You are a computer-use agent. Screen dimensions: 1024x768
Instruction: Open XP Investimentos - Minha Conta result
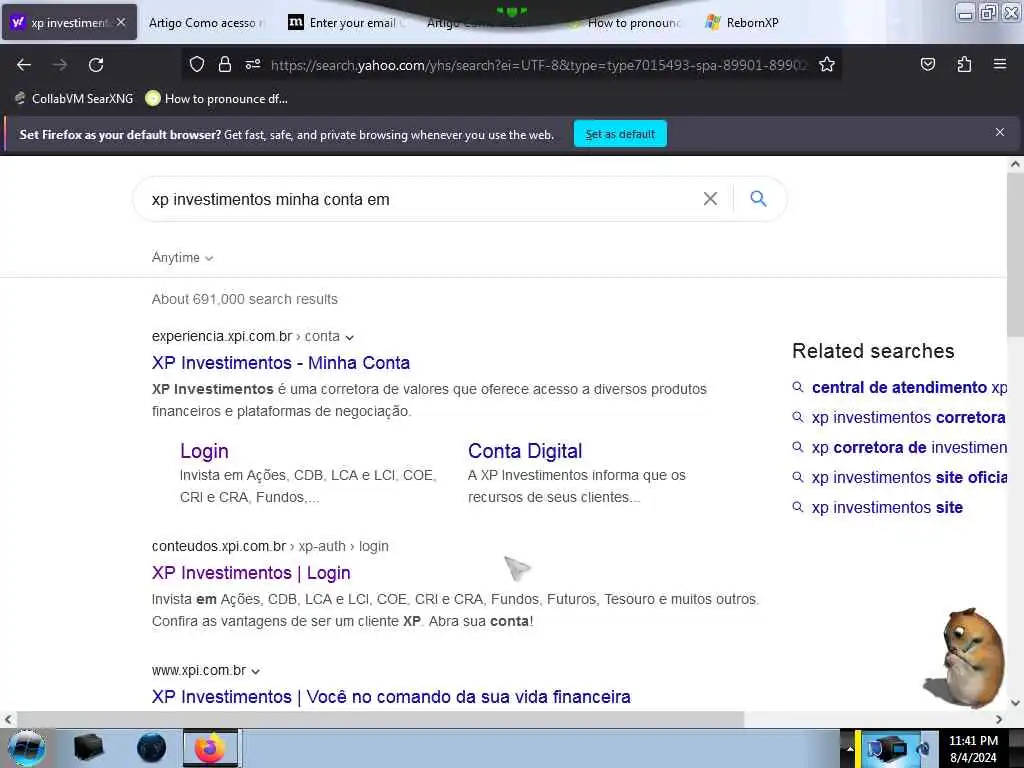(281, 363)
